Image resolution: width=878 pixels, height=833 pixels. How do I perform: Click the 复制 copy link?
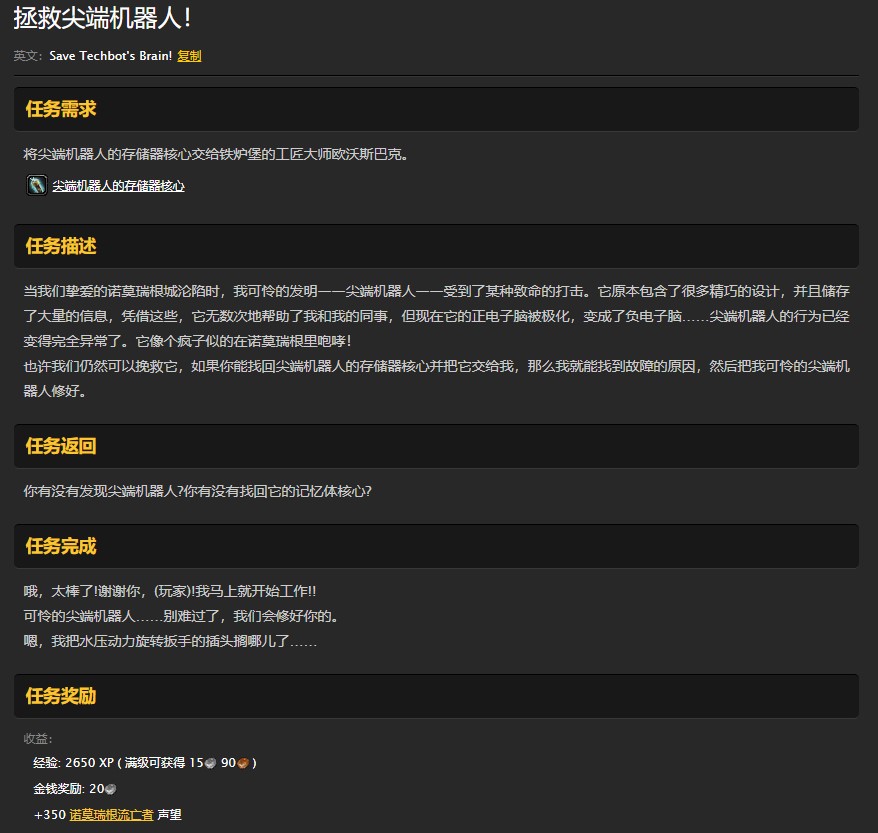[189, 56]
